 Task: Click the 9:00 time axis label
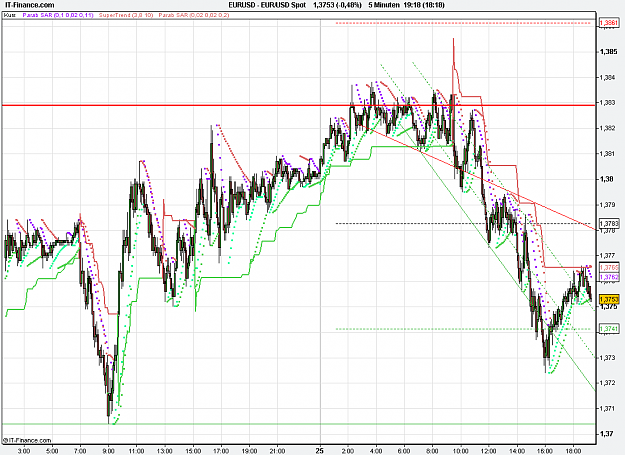[108, 451]
